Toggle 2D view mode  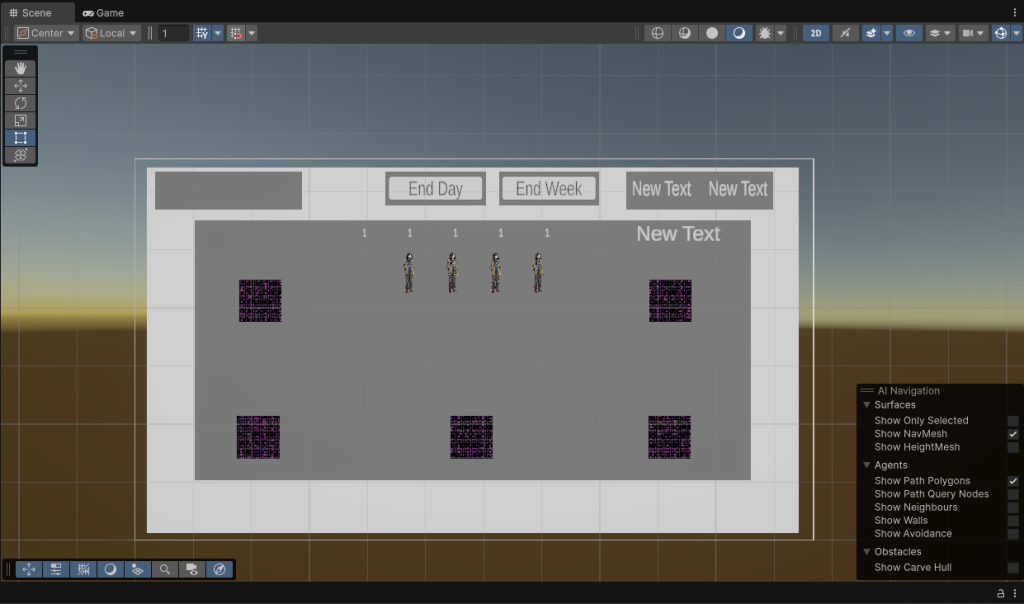pos(816,33)
